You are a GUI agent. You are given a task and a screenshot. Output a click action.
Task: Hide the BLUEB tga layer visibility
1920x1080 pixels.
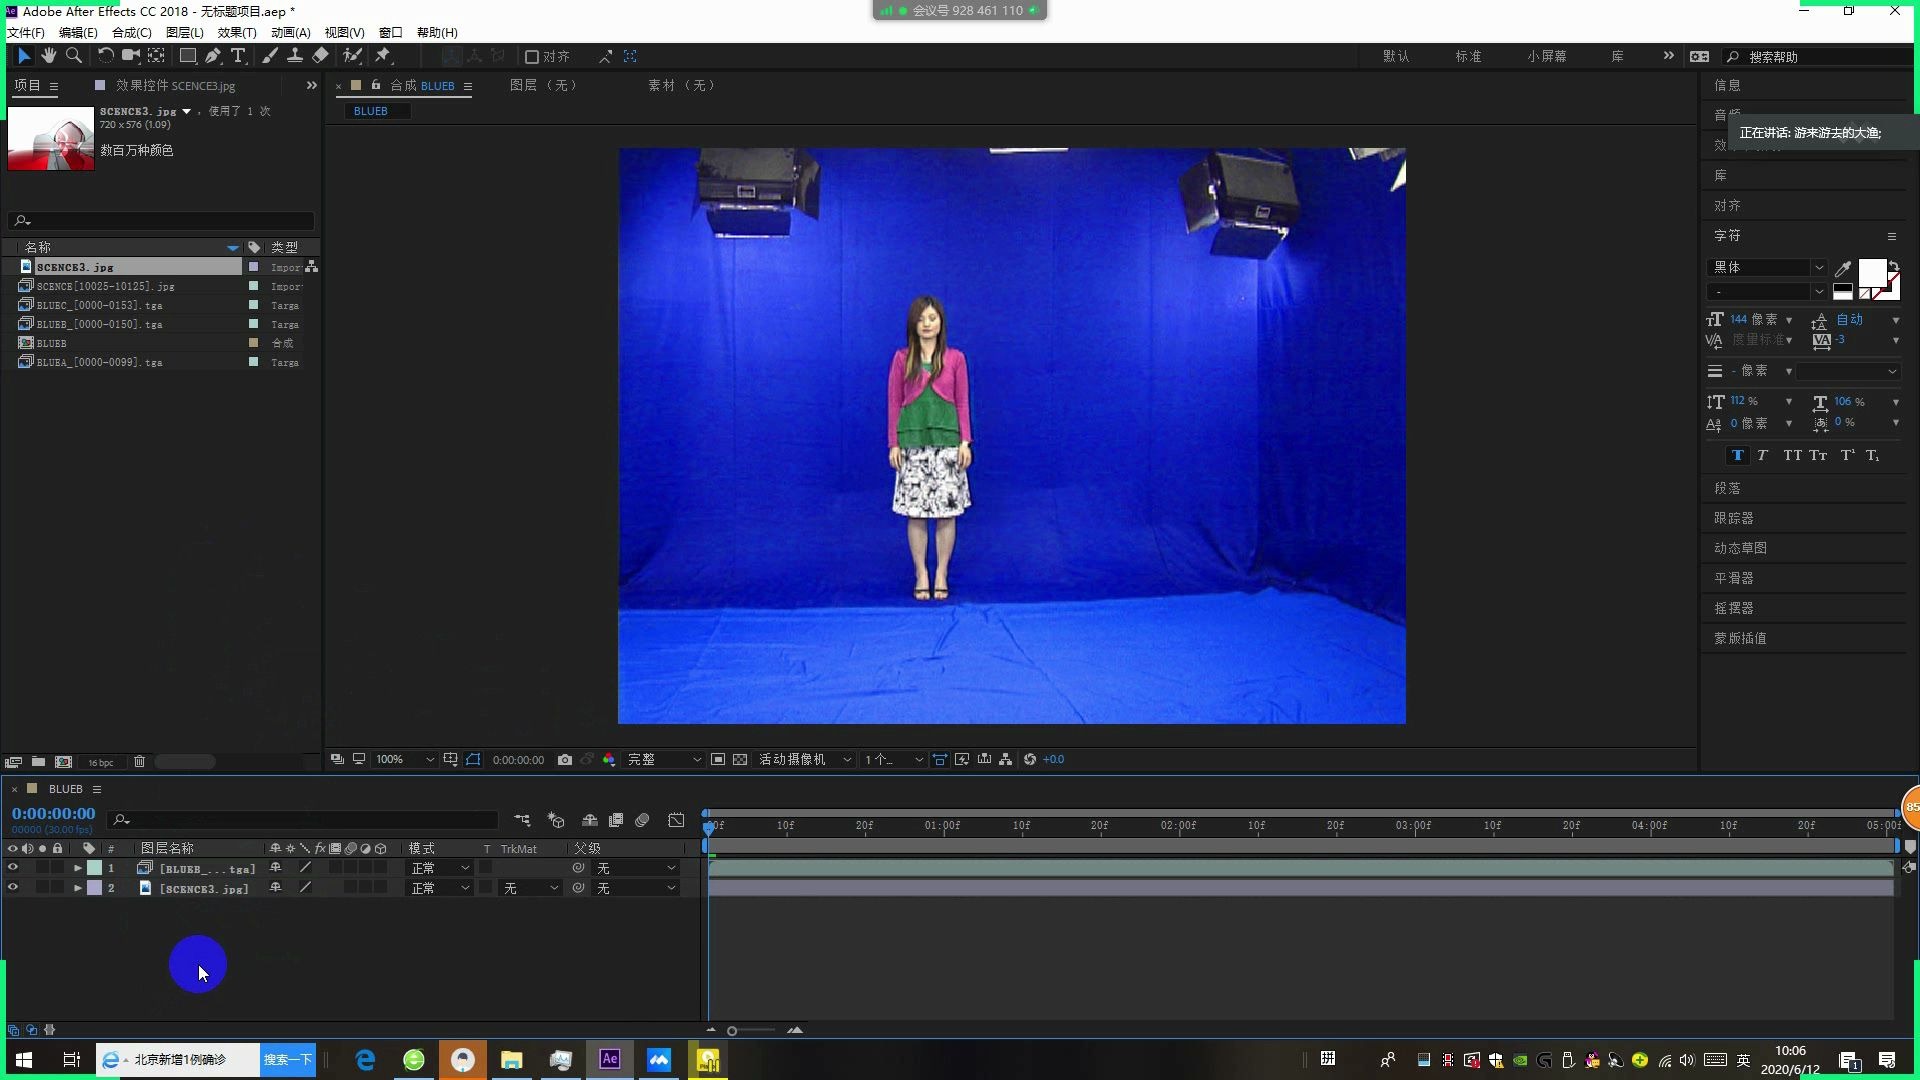[13, 868]
